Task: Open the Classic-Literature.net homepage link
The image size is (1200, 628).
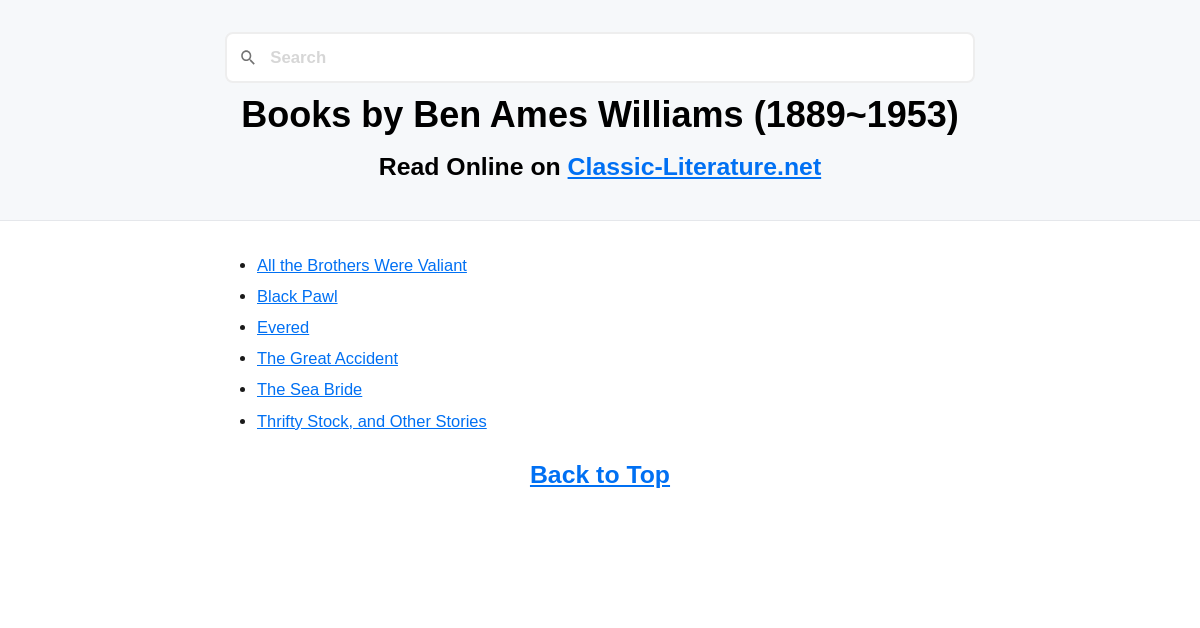Action: point(694,166)
